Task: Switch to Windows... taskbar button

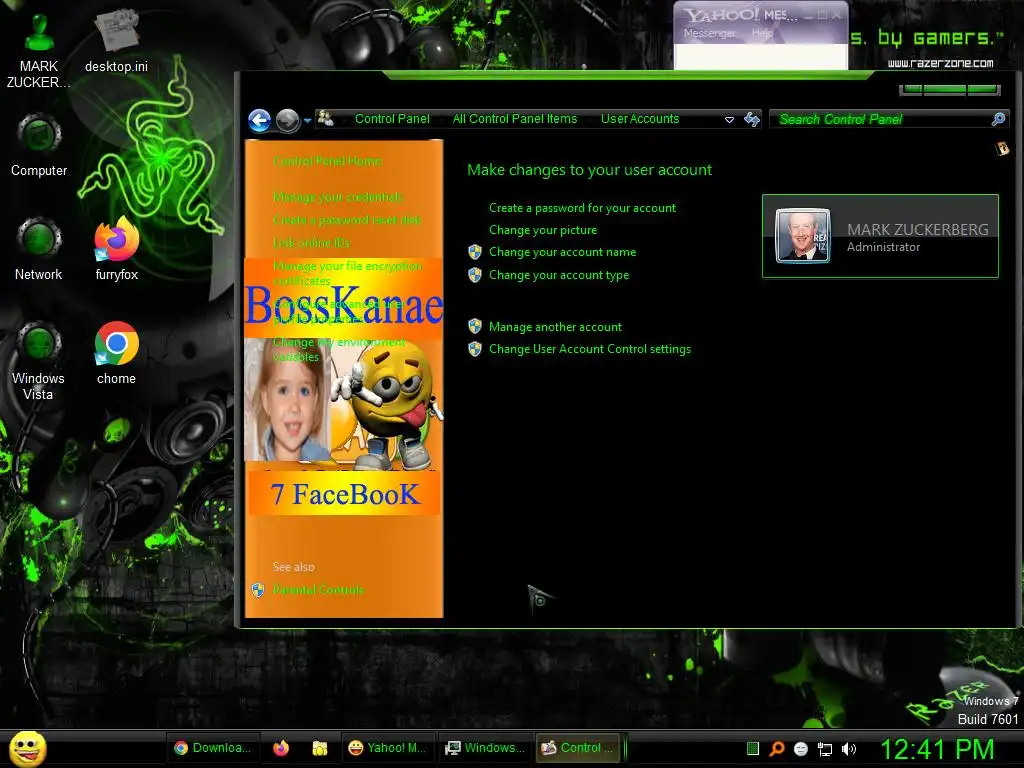Action: (x=484, y=748)
